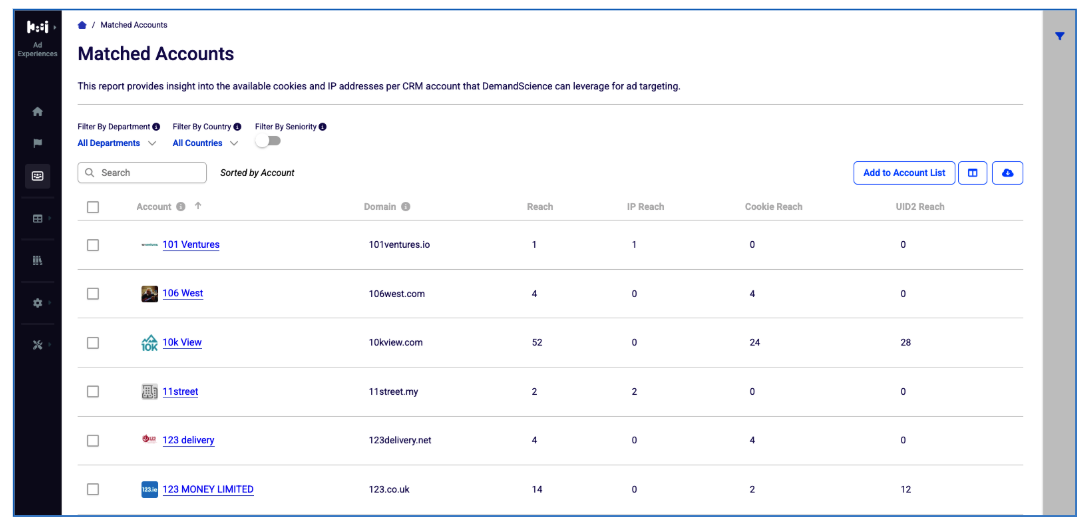Click the tools wrench icon in sidebar
Screen dimensions: 1092x531
[x=38, y=345]
